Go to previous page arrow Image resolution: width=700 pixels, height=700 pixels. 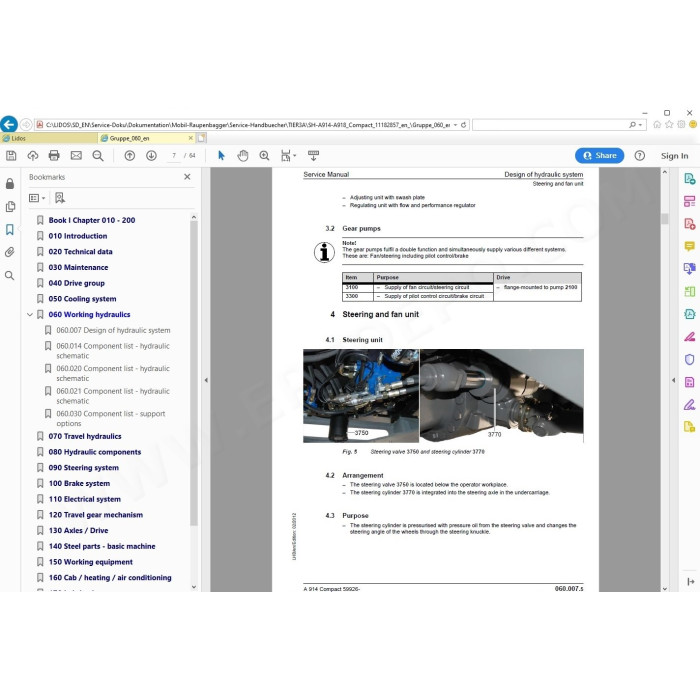[x=129, y=155]
